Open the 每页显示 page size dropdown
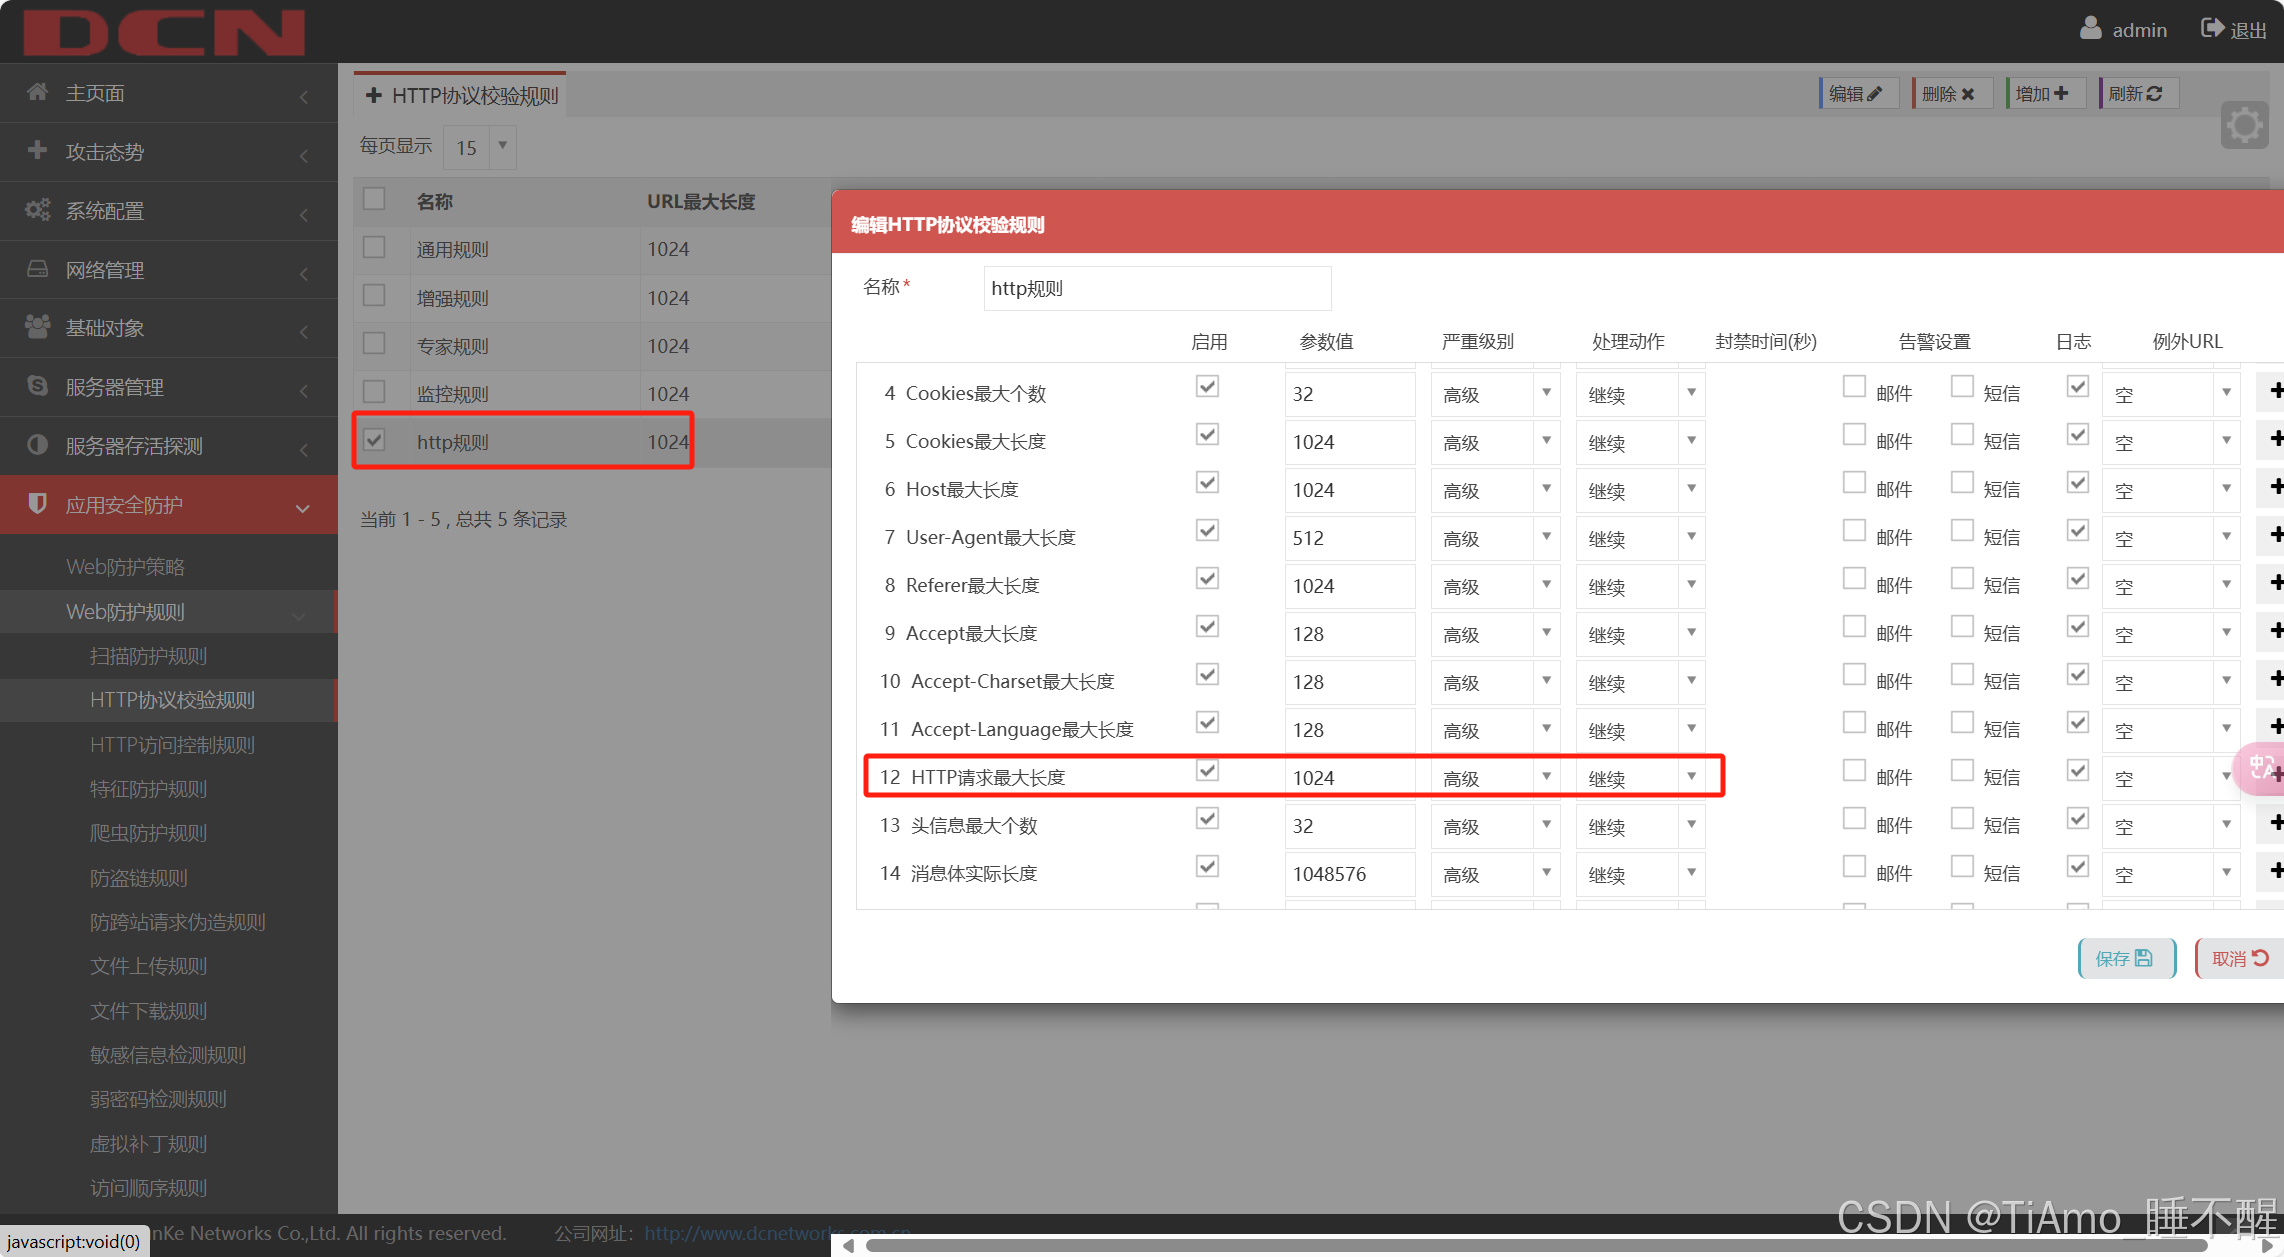This screenshot has height=1257, width=2284. [480, 147]
